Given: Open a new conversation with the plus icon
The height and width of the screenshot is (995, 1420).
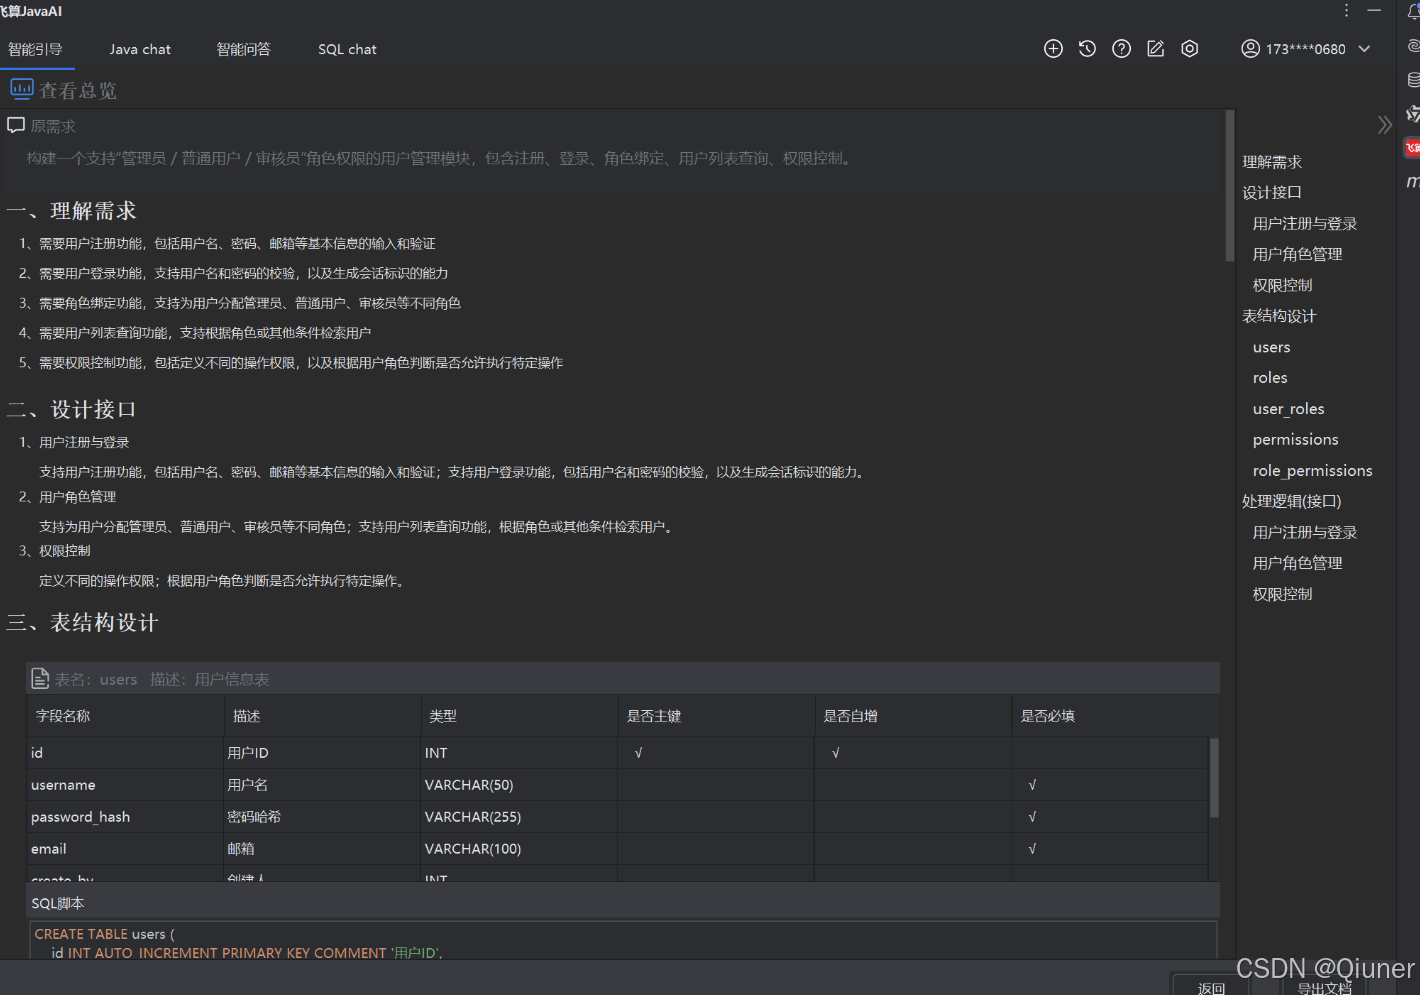Looking at the screenshot, I should pos(1053,48).
